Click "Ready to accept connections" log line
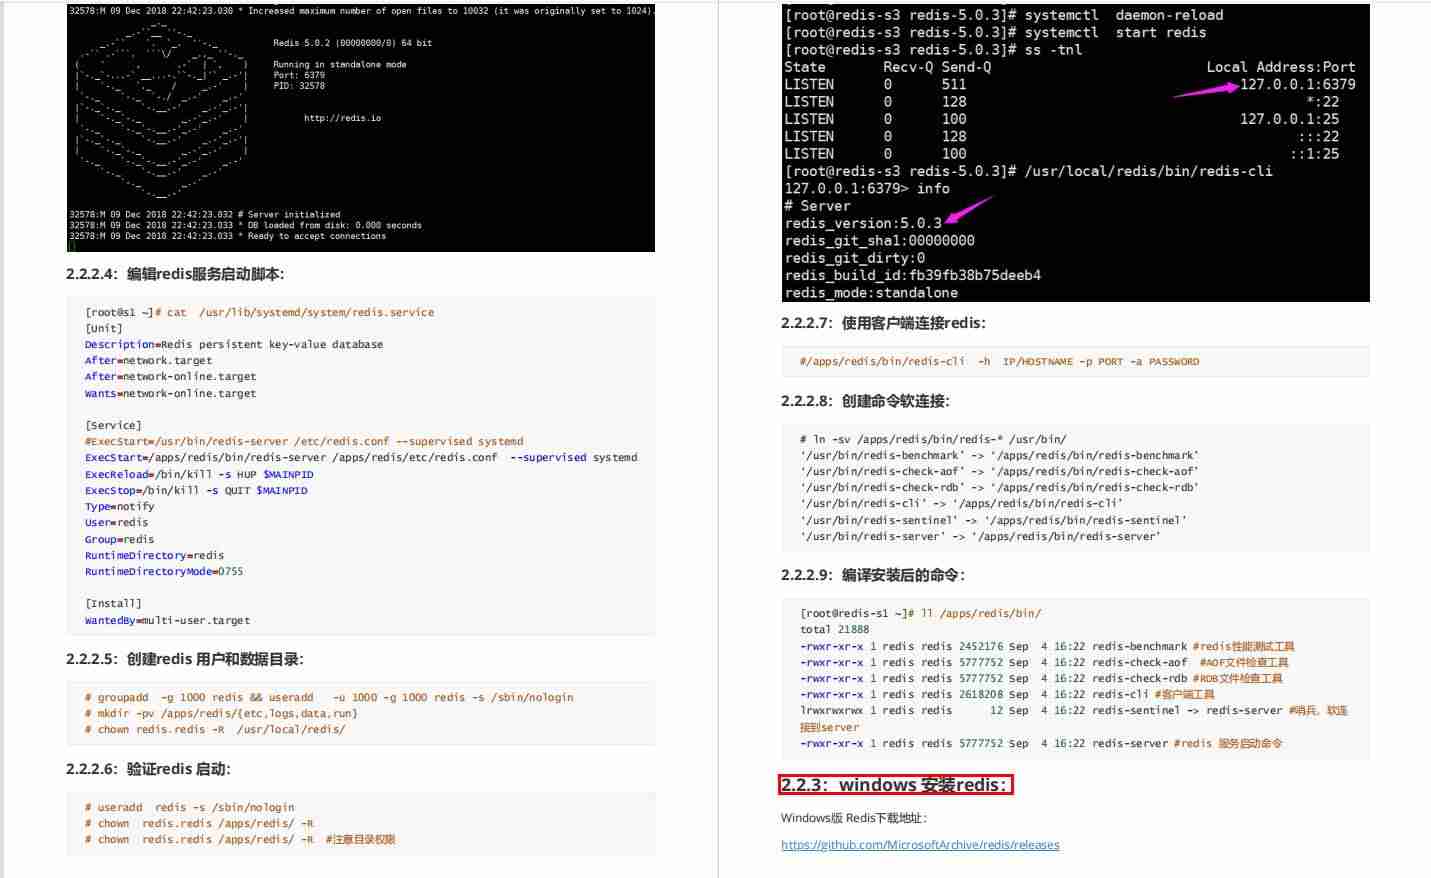The height and width of the screenshot is (878, 1431). (x=316, y=236)
